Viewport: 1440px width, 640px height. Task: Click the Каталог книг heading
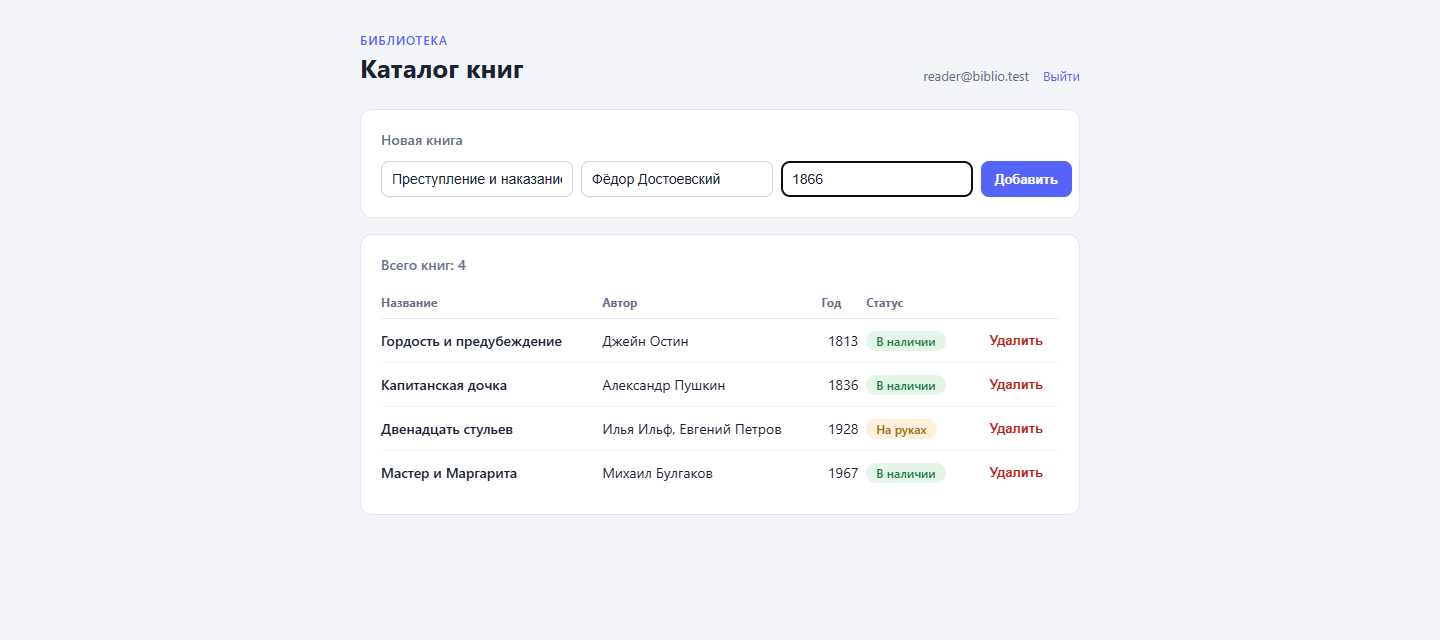coord(442,70)
